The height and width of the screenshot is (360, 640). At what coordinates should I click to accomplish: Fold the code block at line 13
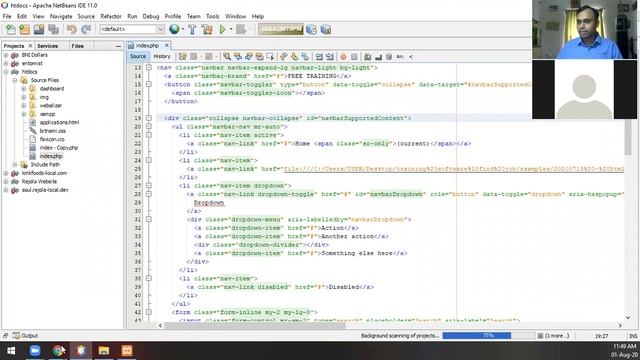pos(149,67)
